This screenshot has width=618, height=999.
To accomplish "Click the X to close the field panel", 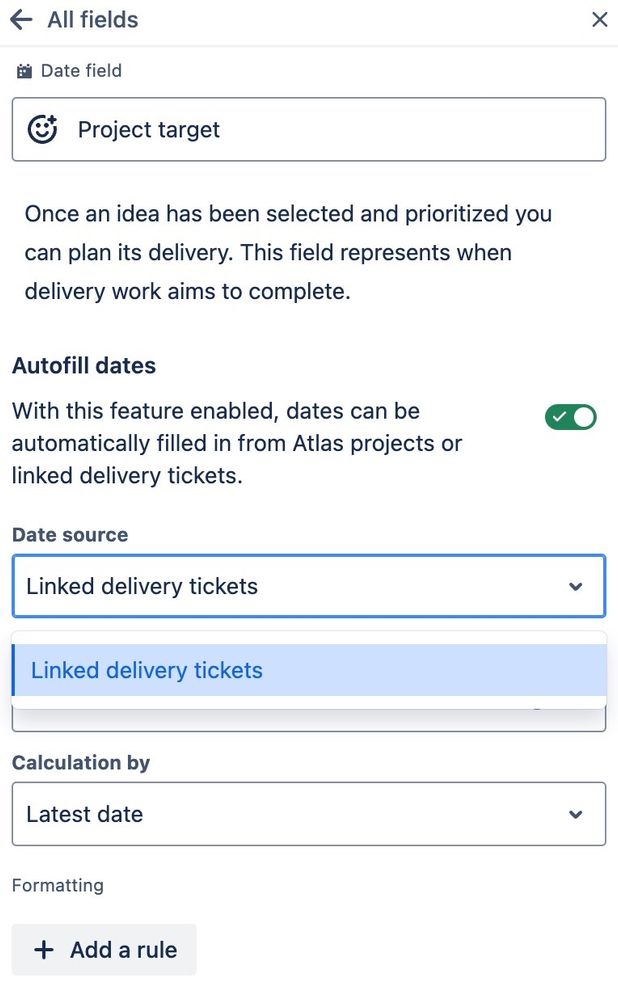I will [x=599, y=19].
